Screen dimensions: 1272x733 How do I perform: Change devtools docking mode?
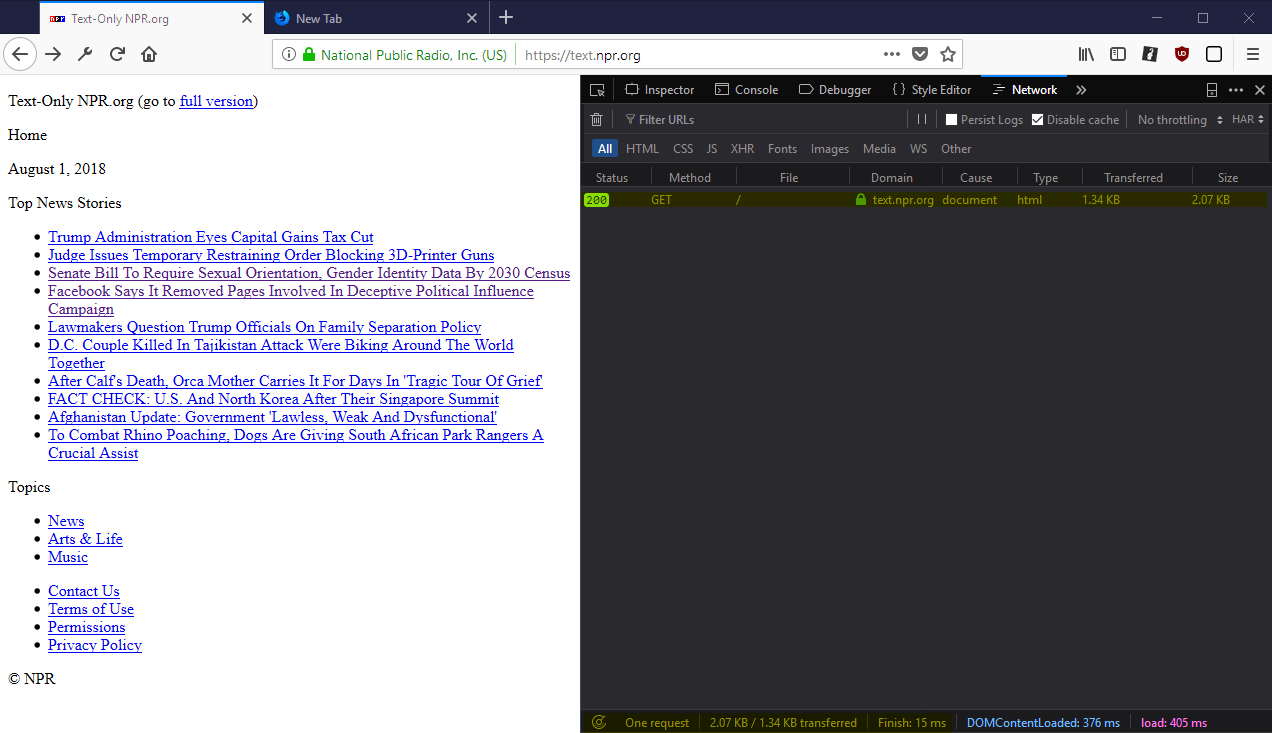tap(1212, 90)
